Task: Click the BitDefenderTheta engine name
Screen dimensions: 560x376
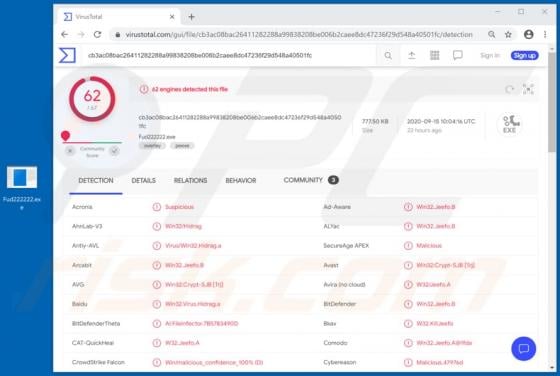Action: click(x=96, y=324)
